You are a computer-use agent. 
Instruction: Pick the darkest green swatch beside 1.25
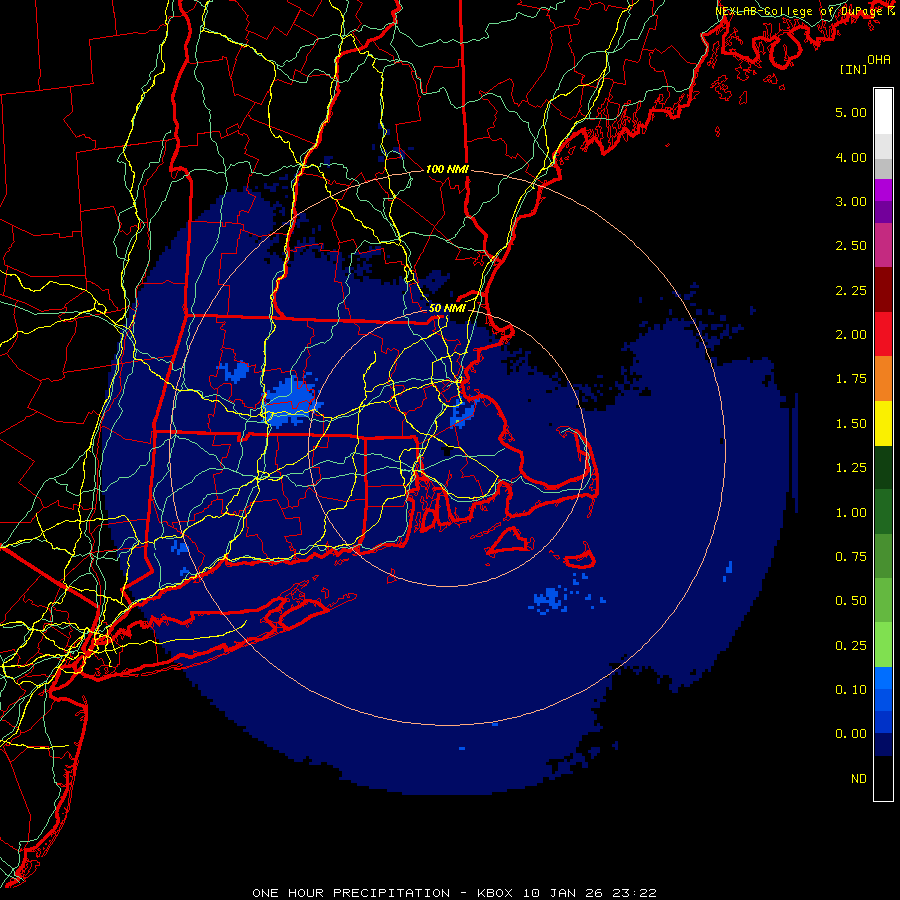883,468
